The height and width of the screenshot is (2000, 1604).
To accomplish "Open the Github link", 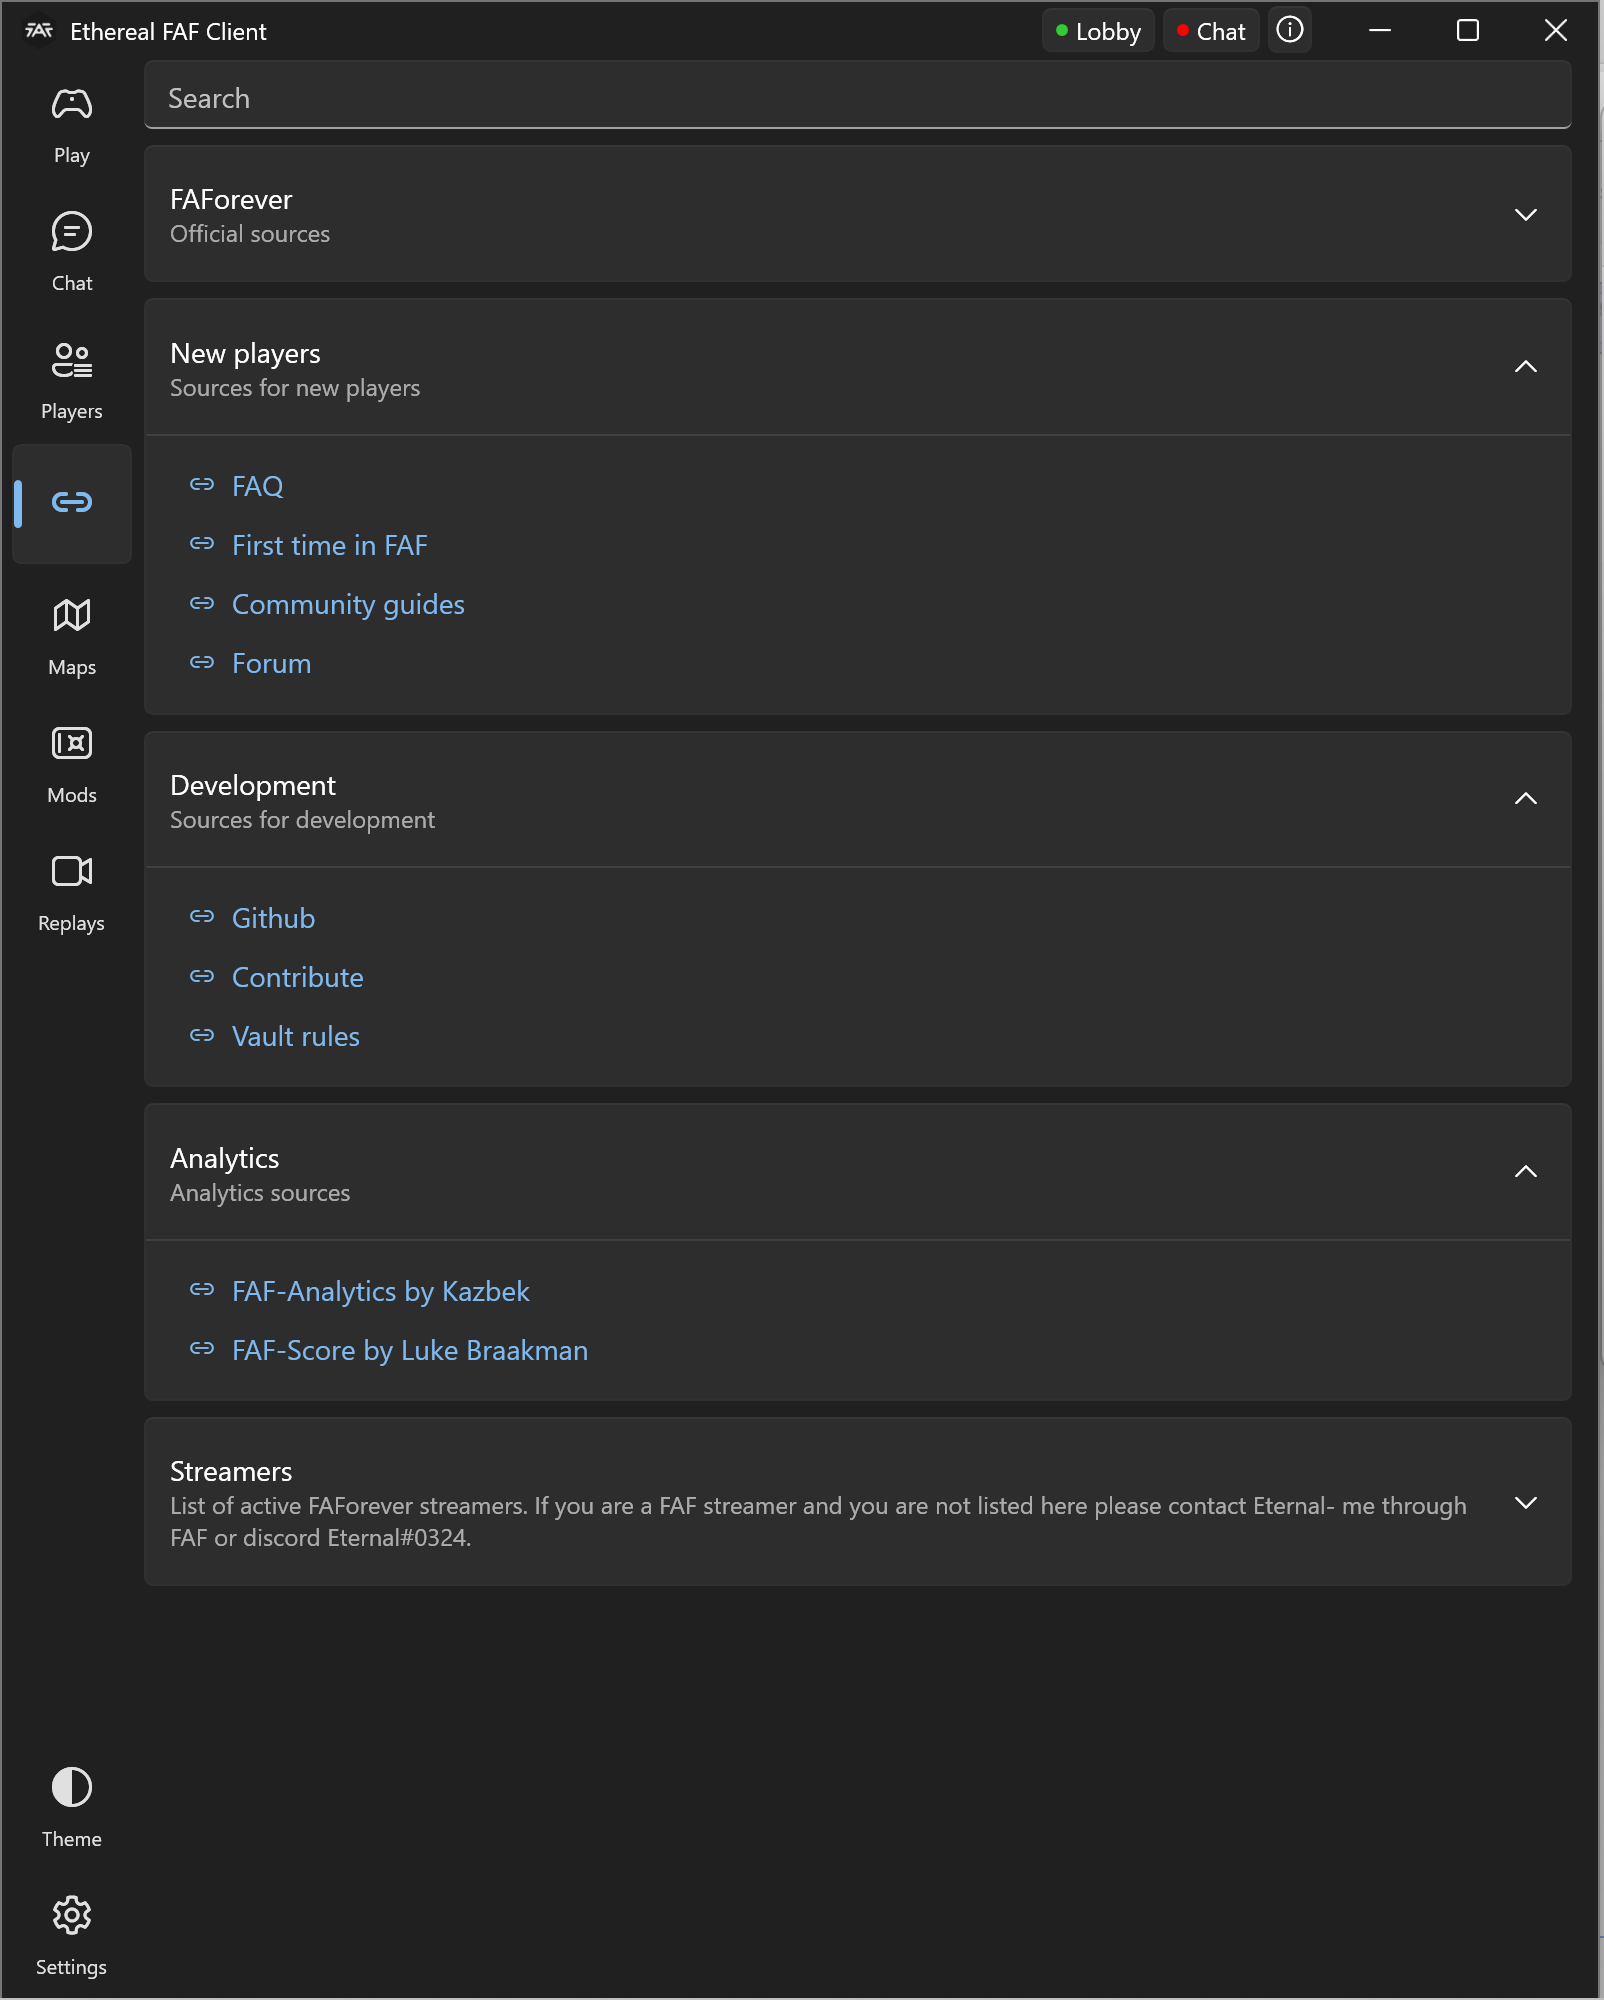I will (x=273, y=918).
